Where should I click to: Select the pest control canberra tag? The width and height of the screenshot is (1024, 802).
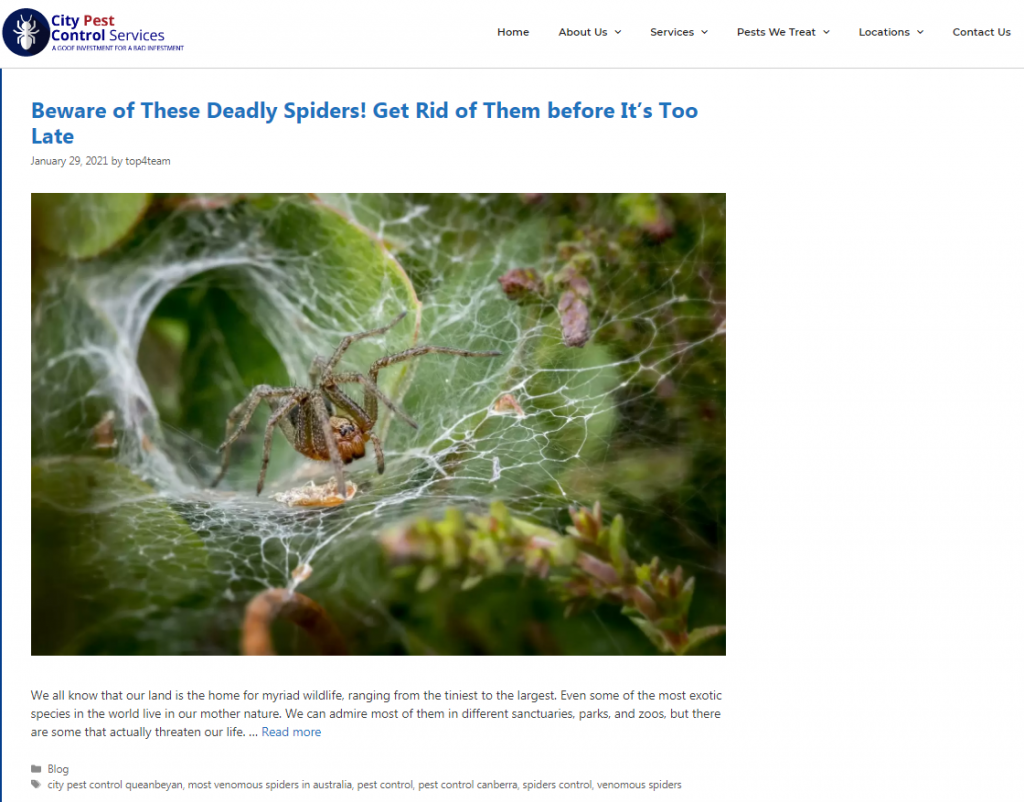coord(468,784)
